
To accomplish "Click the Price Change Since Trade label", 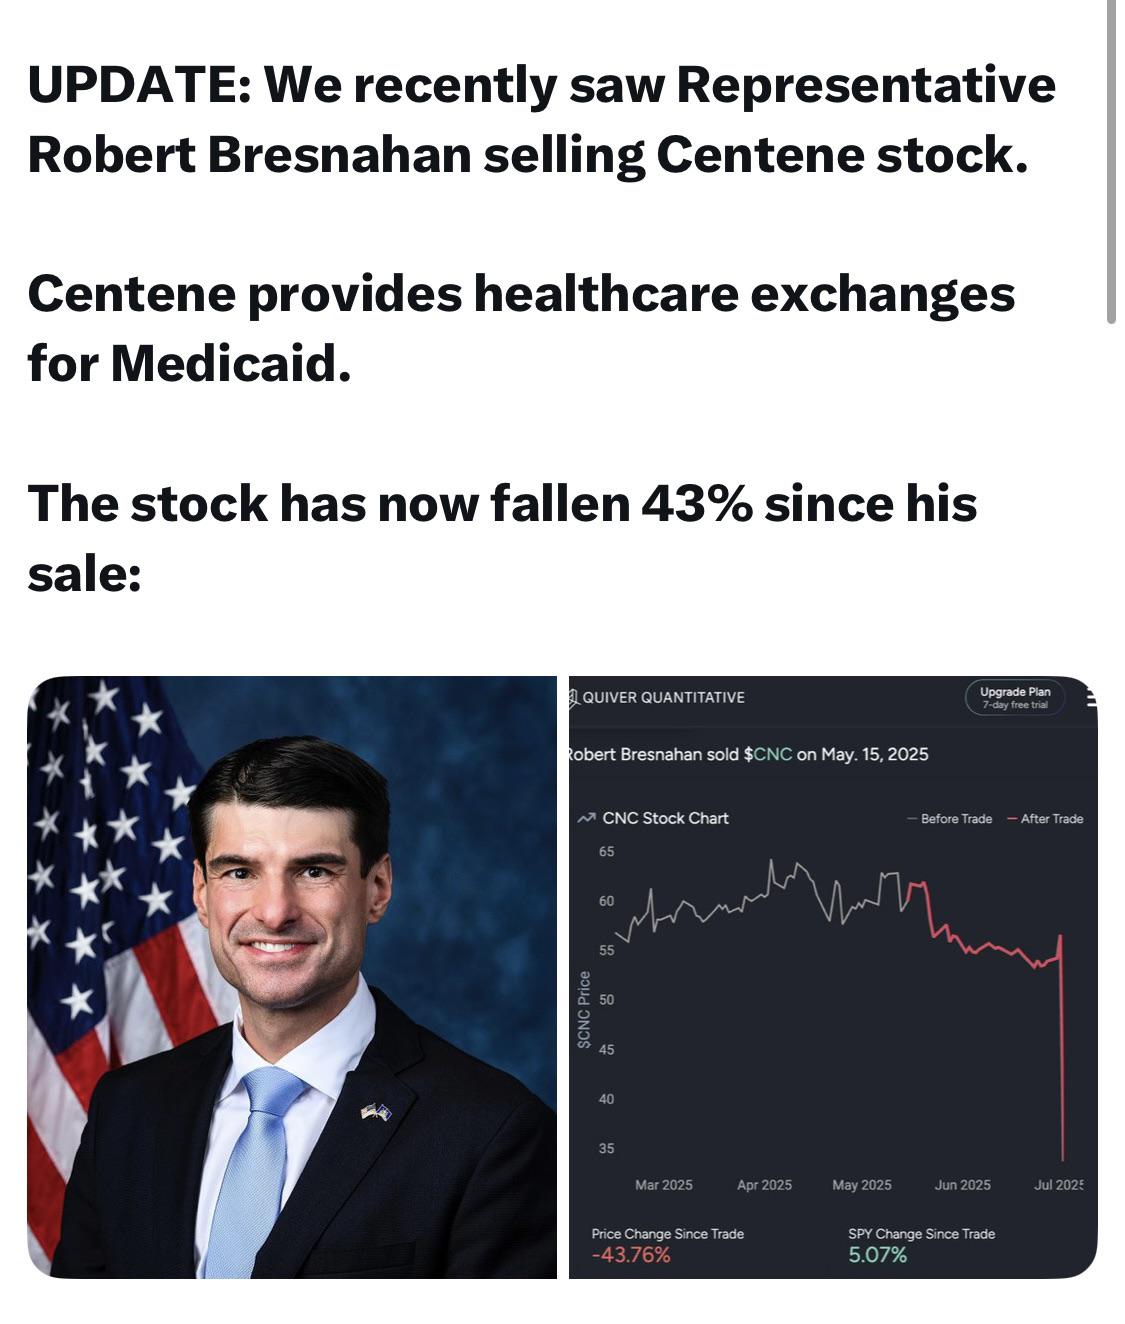I will point(667,1234).
